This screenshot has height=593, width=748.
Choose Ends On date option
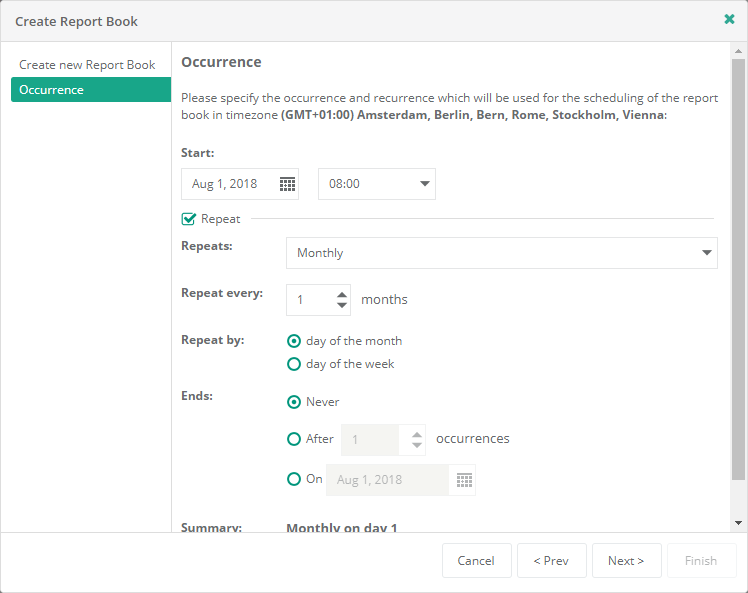(294, 479)
